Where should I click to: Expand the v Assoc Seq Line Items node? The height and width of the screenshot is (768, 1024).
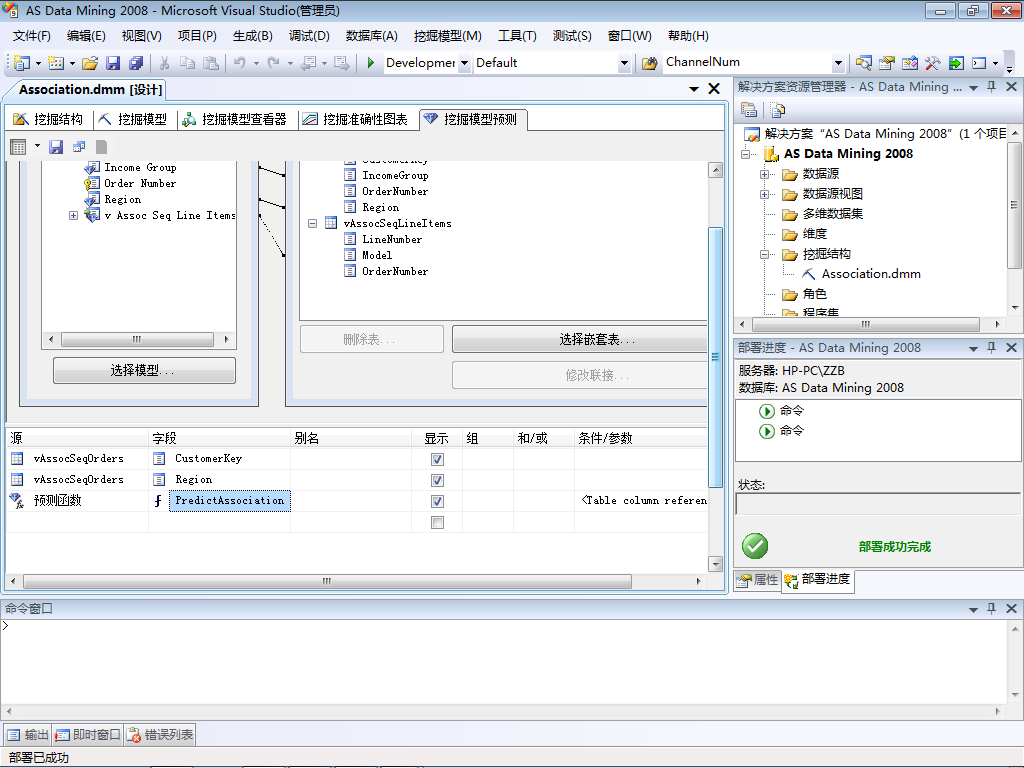pos(73,216)
